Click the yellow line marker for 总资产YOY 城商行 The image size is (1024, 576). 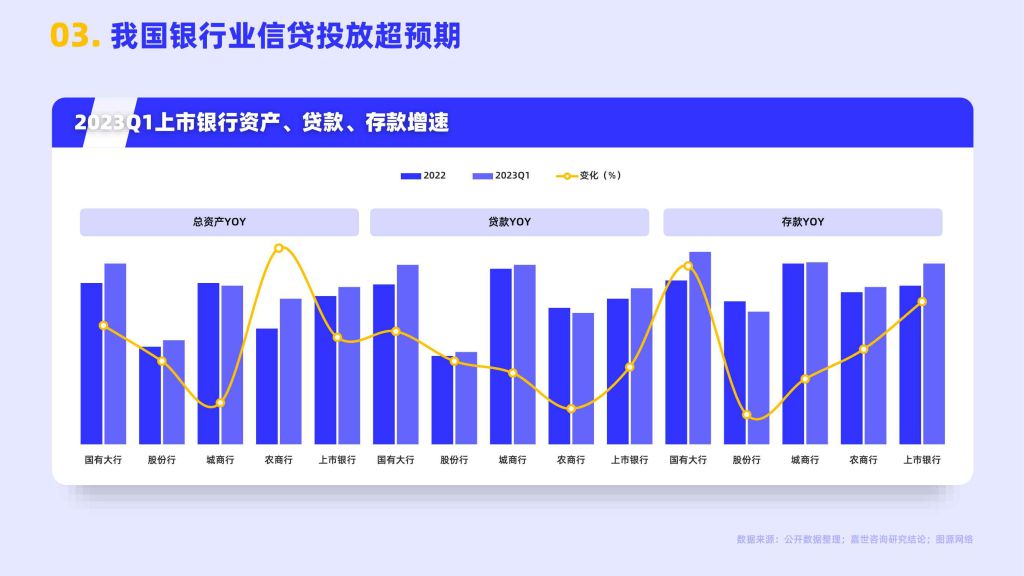click(x=220, y=403)
